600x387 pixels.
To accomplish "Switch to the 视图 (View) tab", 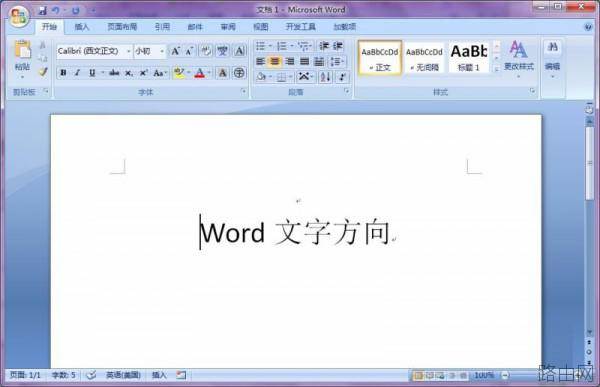I will click(261, 27).
